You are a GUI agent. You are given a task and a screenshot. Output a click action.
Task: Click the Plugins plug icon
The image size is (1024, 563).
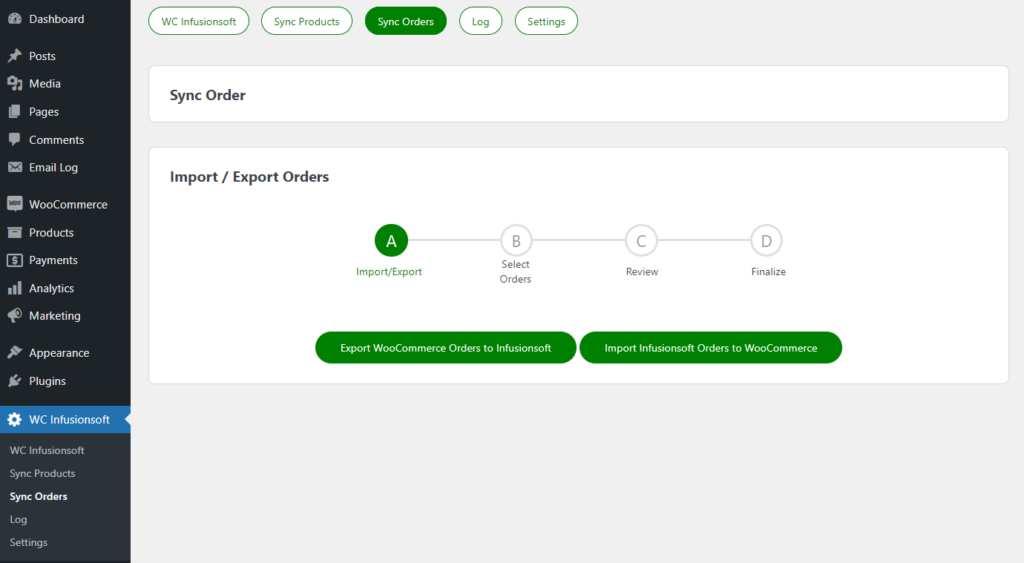pyautogui.click(x=14, y=381)
